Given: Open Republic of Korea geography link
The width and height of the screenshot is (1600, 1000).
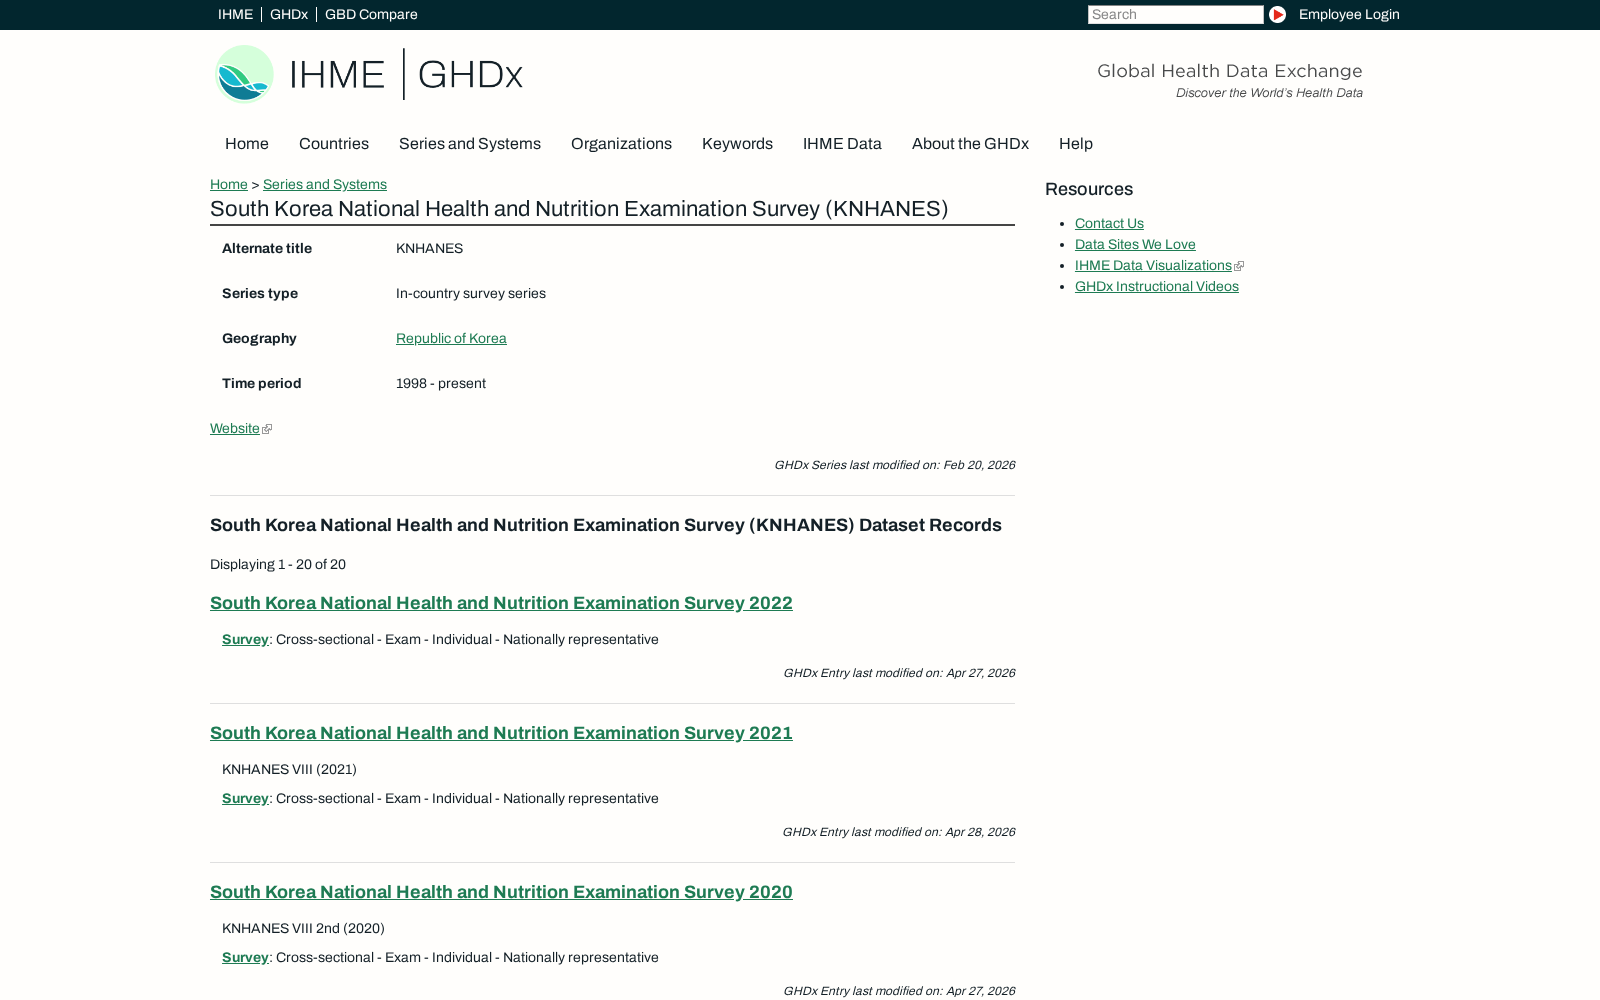Looking at the screenshot, I should click(451, 338).
